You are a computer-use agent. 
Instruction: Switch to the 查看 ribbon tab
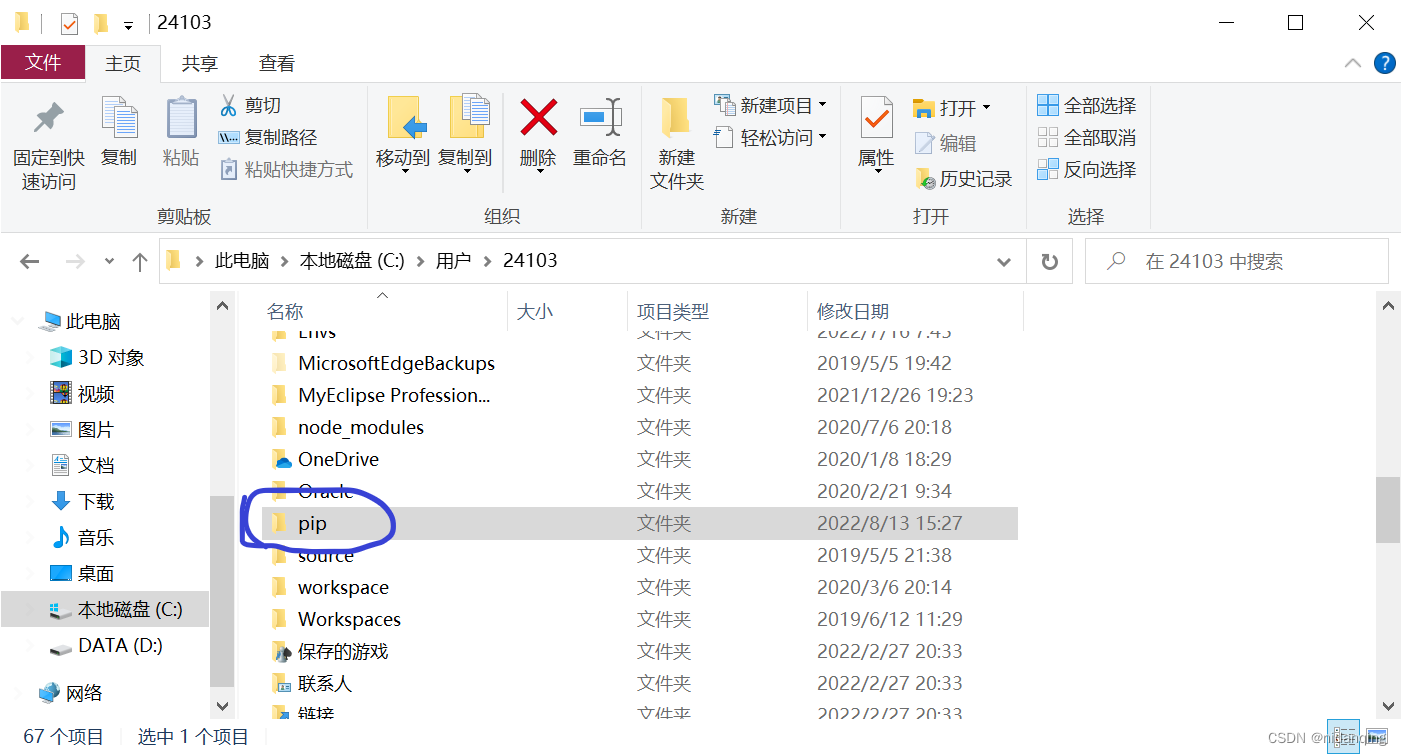point(276,63)
